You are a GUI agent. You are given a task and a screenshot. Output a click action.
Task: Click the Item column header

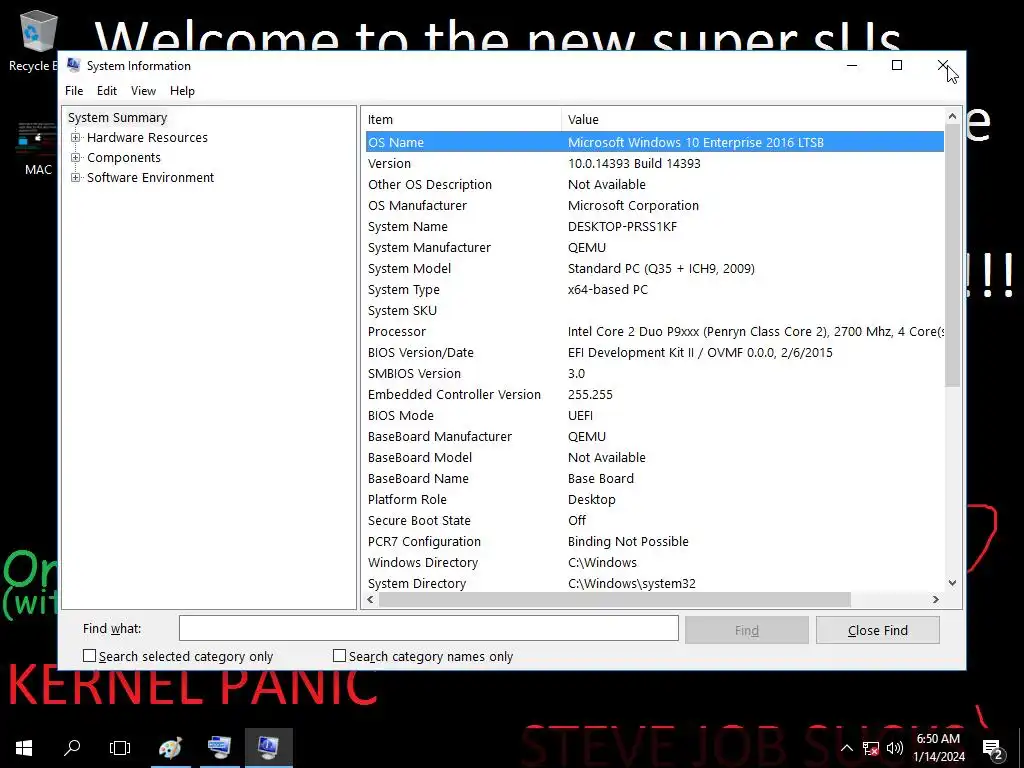462,120
